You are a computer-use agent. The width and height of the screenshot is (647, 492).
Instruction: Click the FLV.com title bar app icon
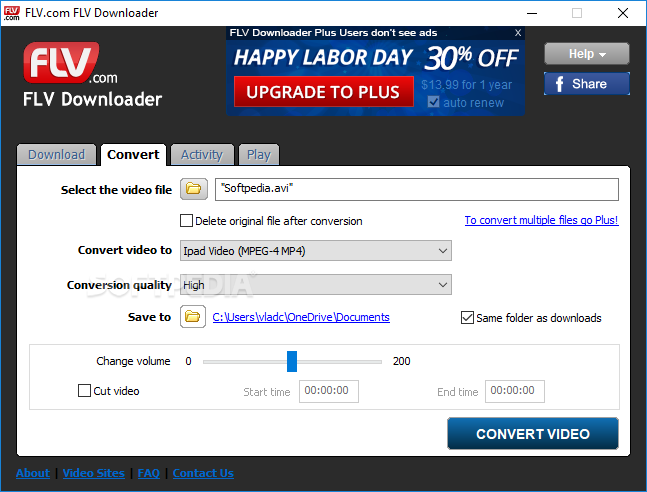pyautogui.click(x=11, y=13)
